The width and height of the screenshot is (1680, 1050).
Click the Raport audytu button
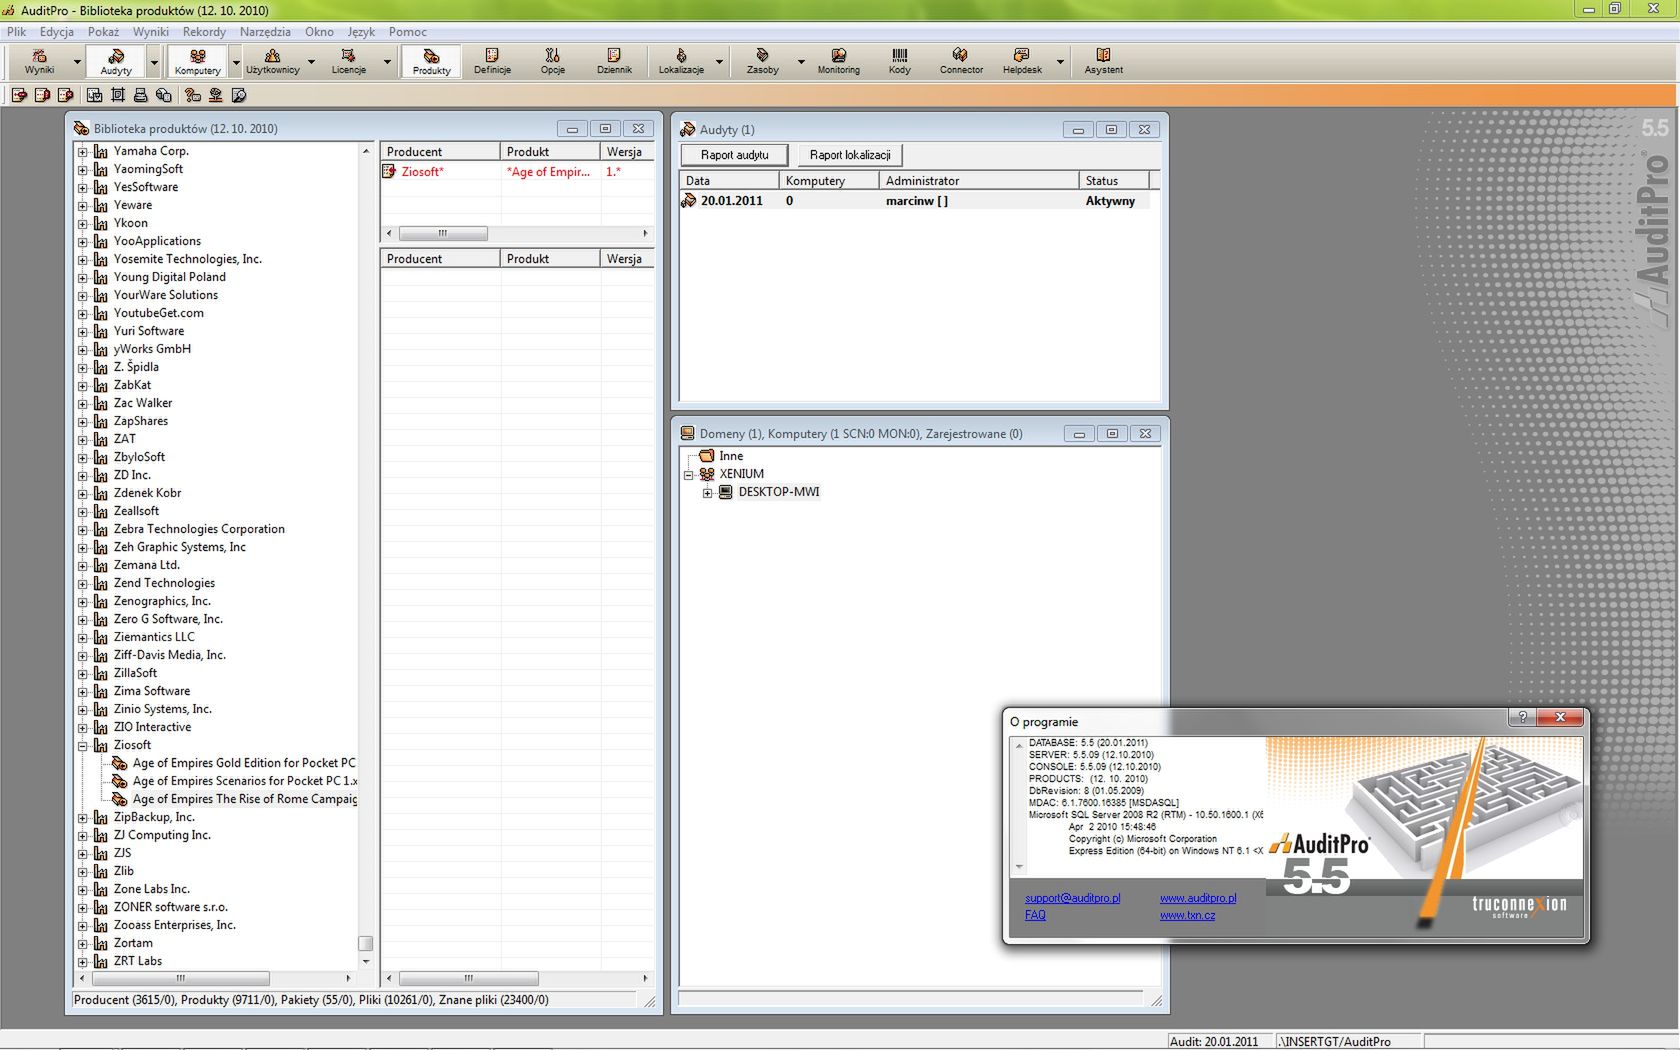tap(733, 155)
